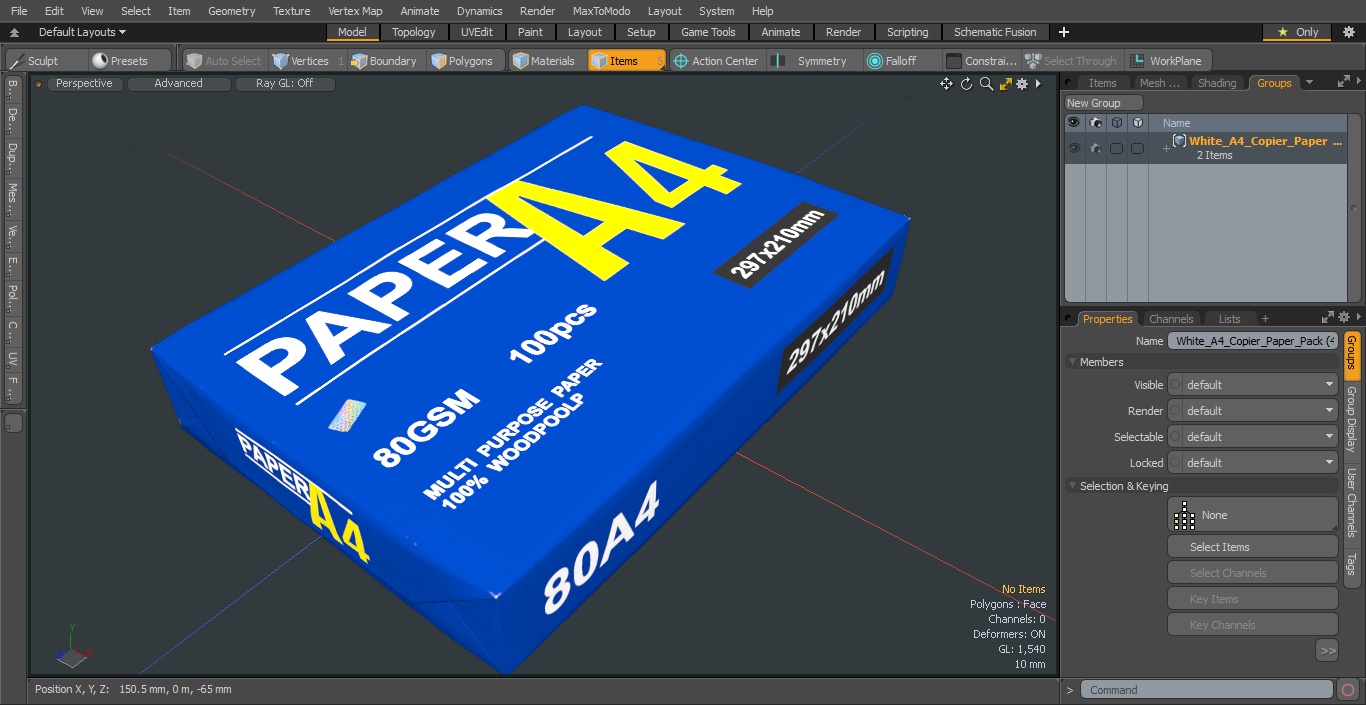Click the red record button beside Command
1366x705 pixels.
1347,690
